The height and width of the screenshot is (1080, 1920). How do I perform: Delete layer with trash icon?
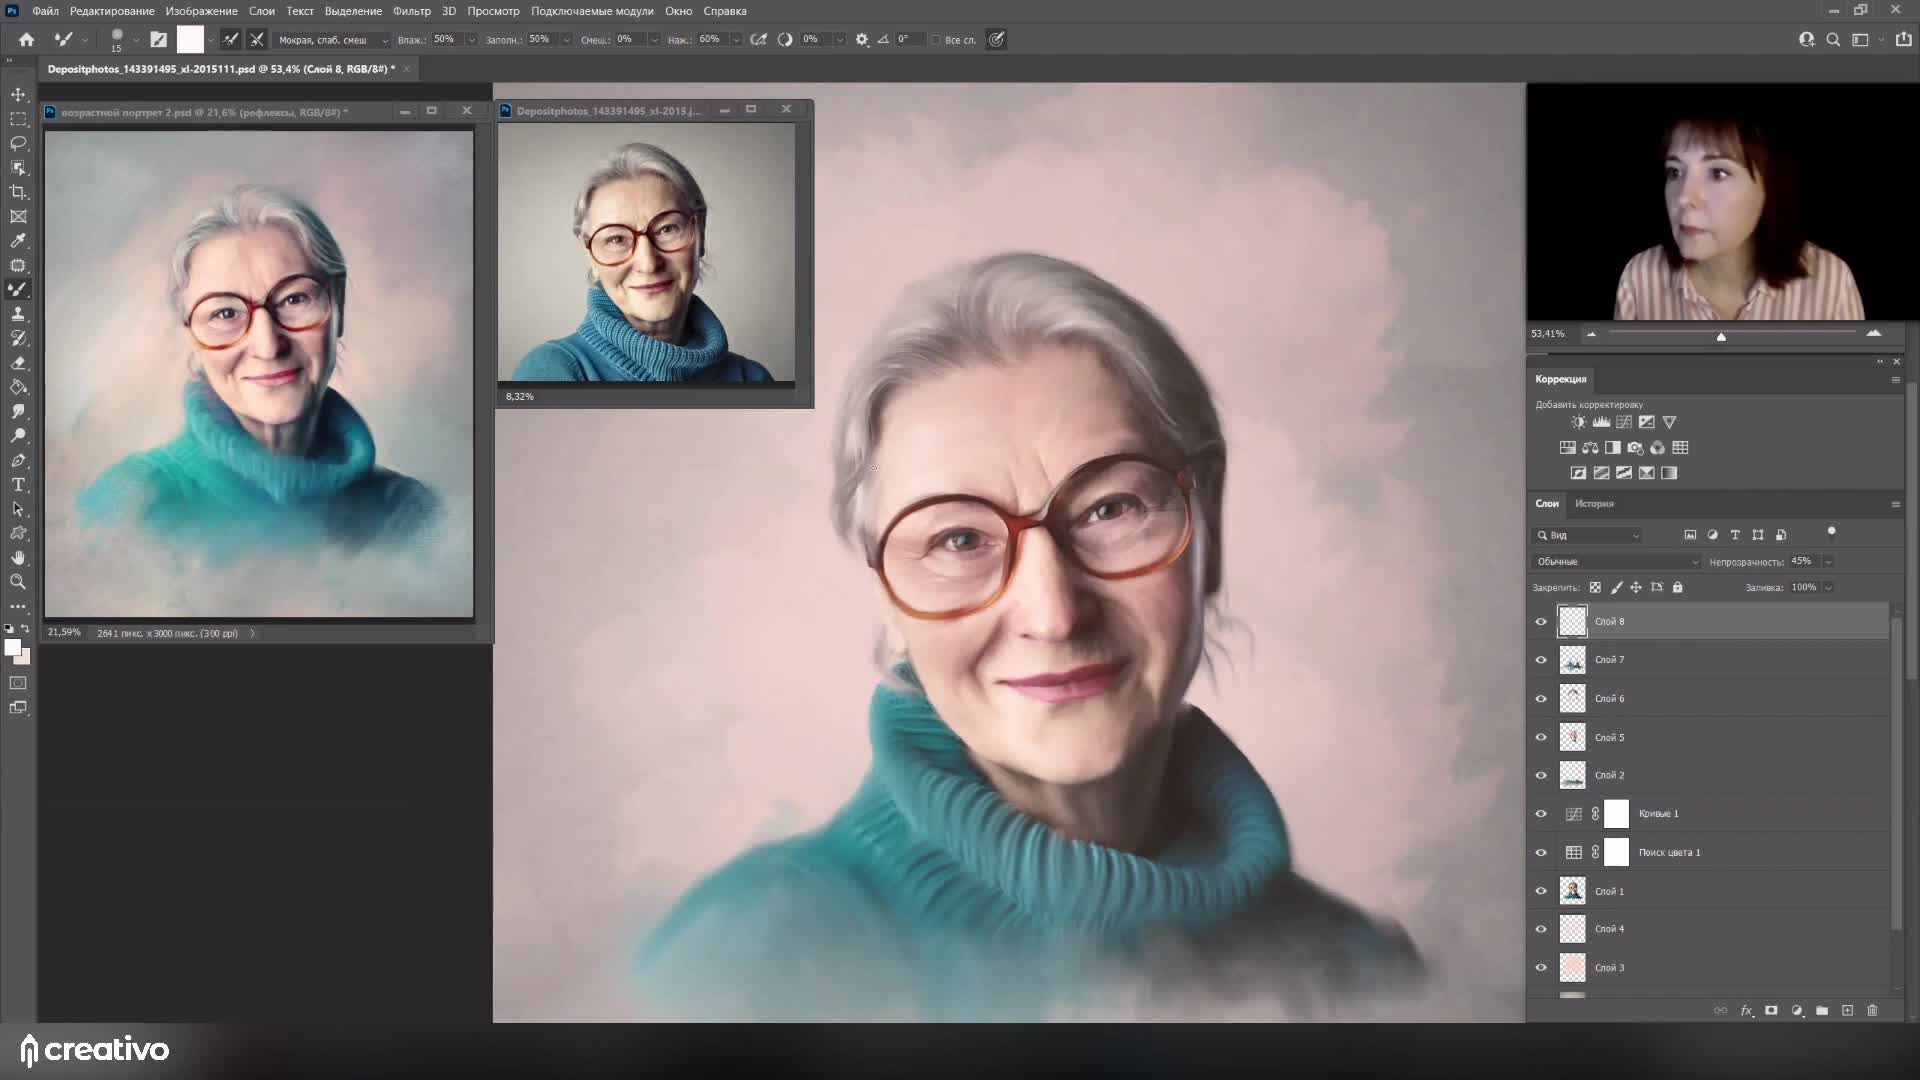click(x=1872, y=1011)
